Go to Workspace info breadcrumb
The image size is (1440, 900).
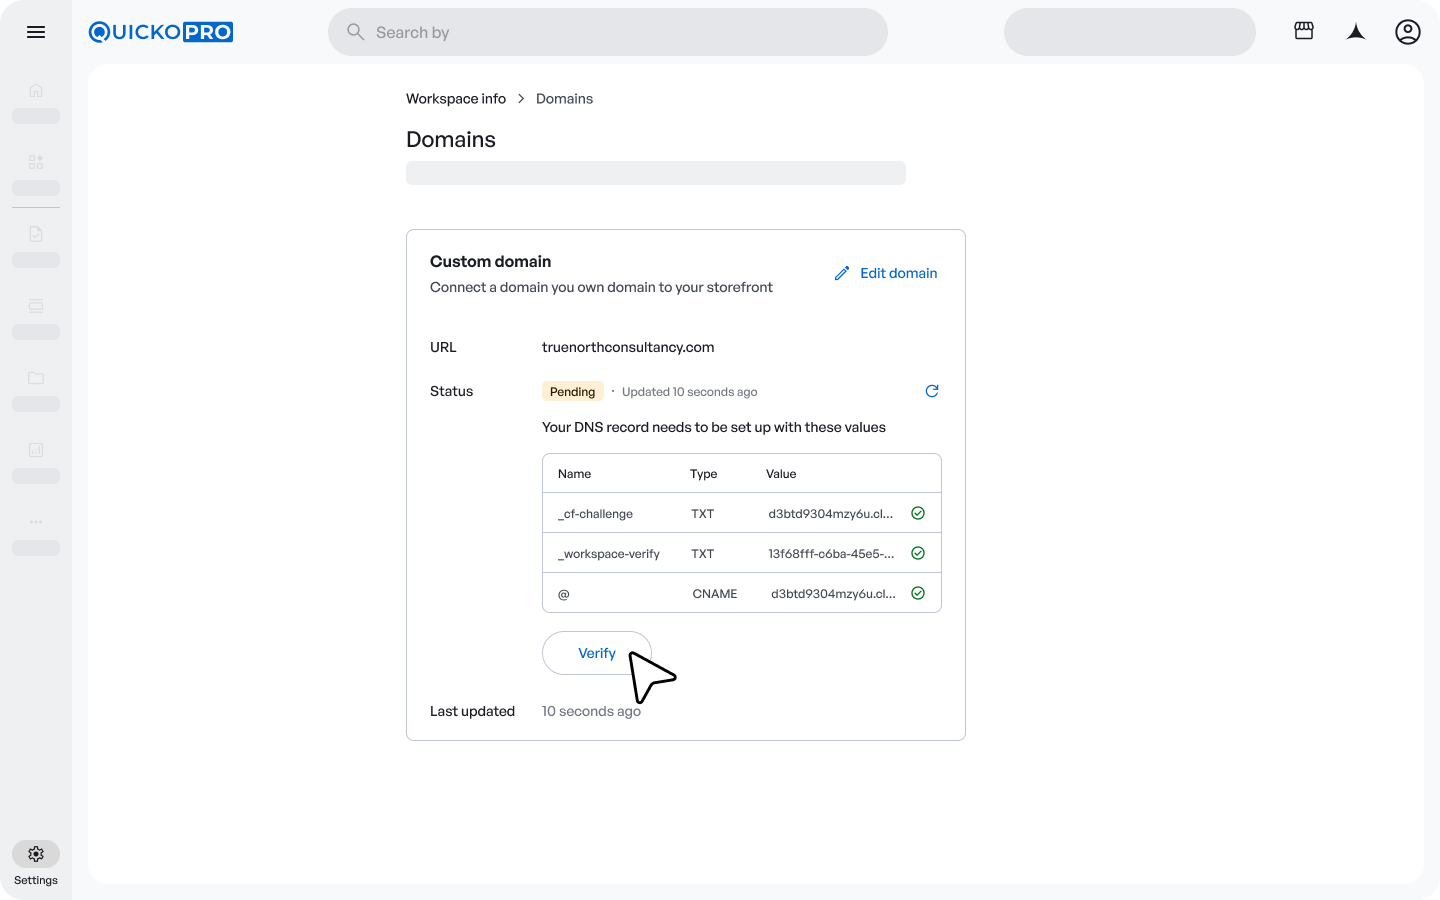456,99
